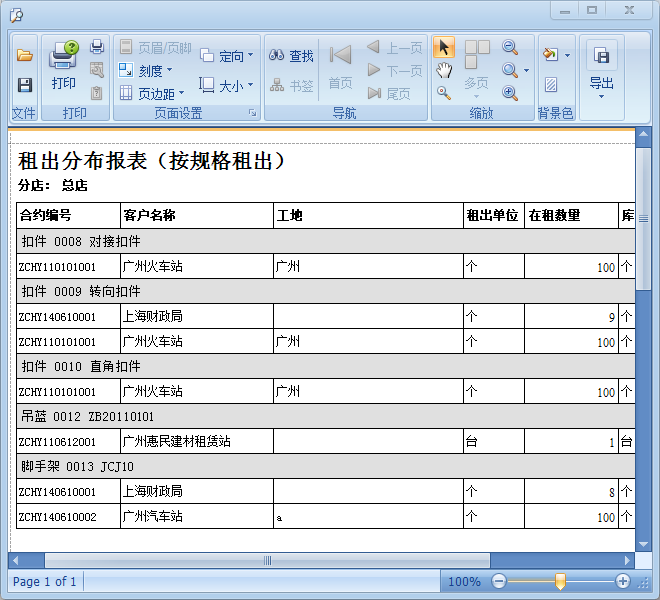660x600 pixels.
Task: Click the 100% zoom level label
Action: (x=464, y=582)
